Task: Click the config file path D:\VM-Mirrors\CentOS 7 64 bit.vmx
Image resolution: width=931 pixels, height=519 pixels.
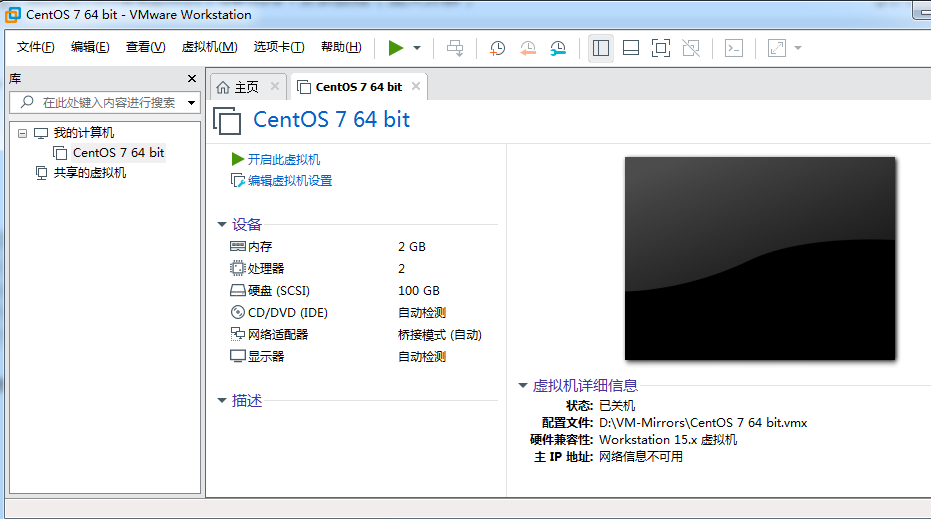Action: (703, 423)
